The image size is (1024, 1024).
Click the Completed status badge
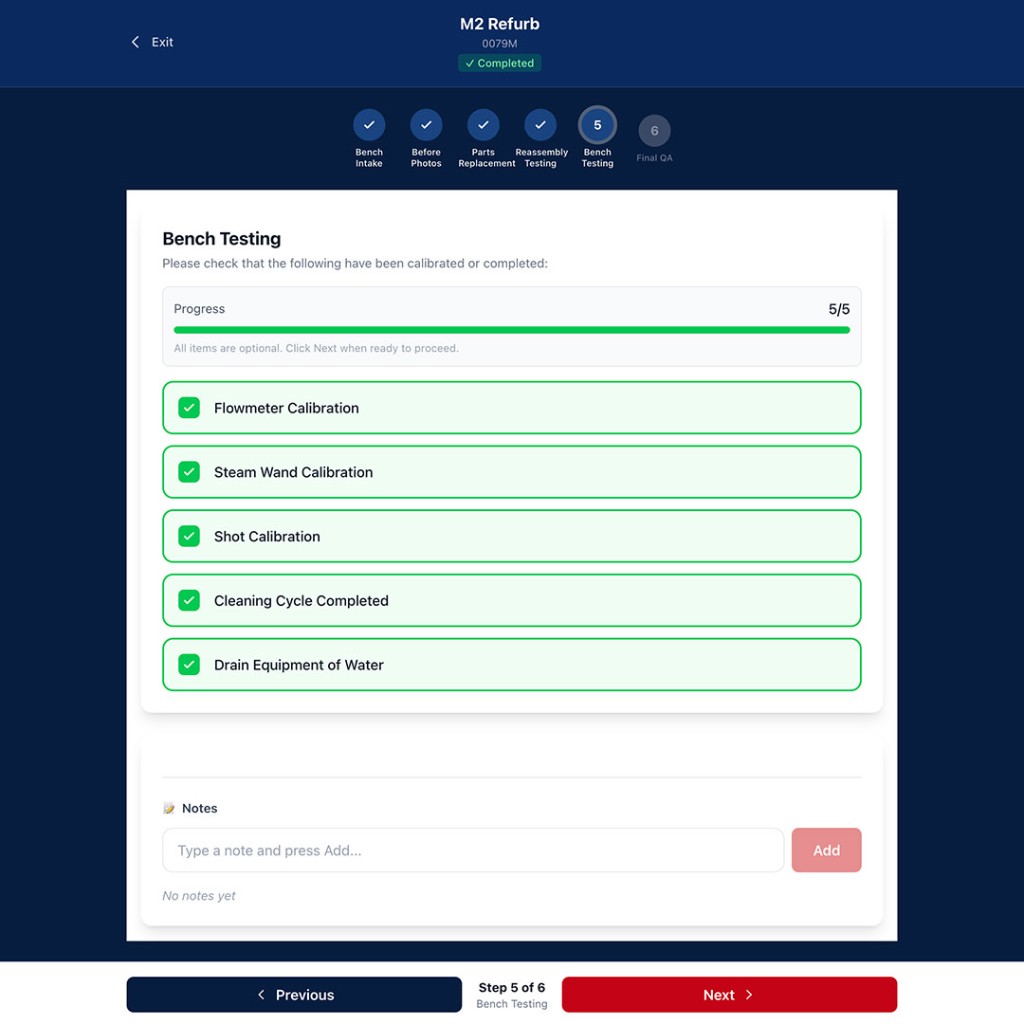(x=499, y=63)
